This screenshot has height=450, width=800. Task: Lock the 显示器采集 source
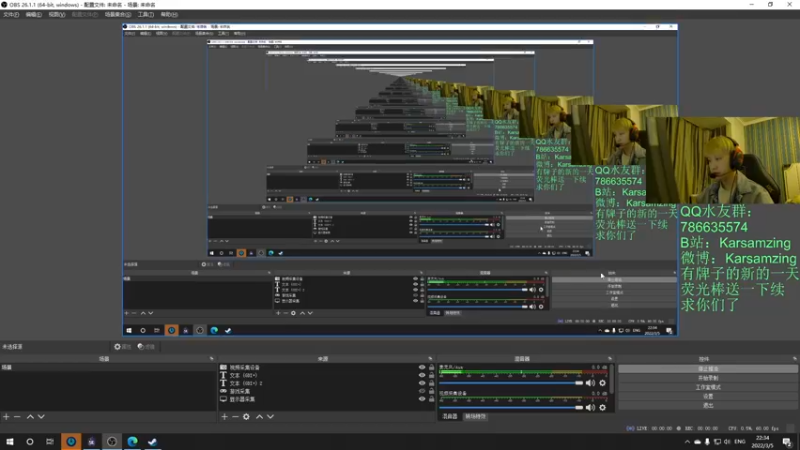point(432,399)
